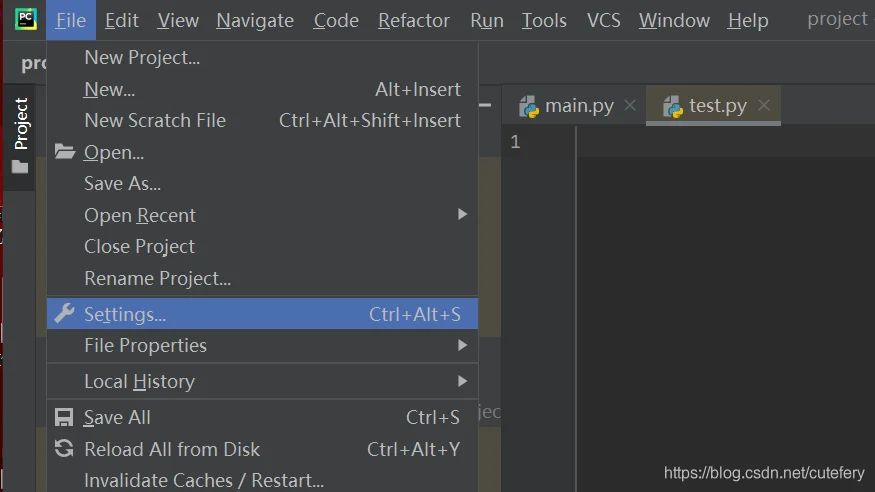The image size is (875, 492).
Task: Click the floppy disk Save All icon
Action: coord(64,417)
